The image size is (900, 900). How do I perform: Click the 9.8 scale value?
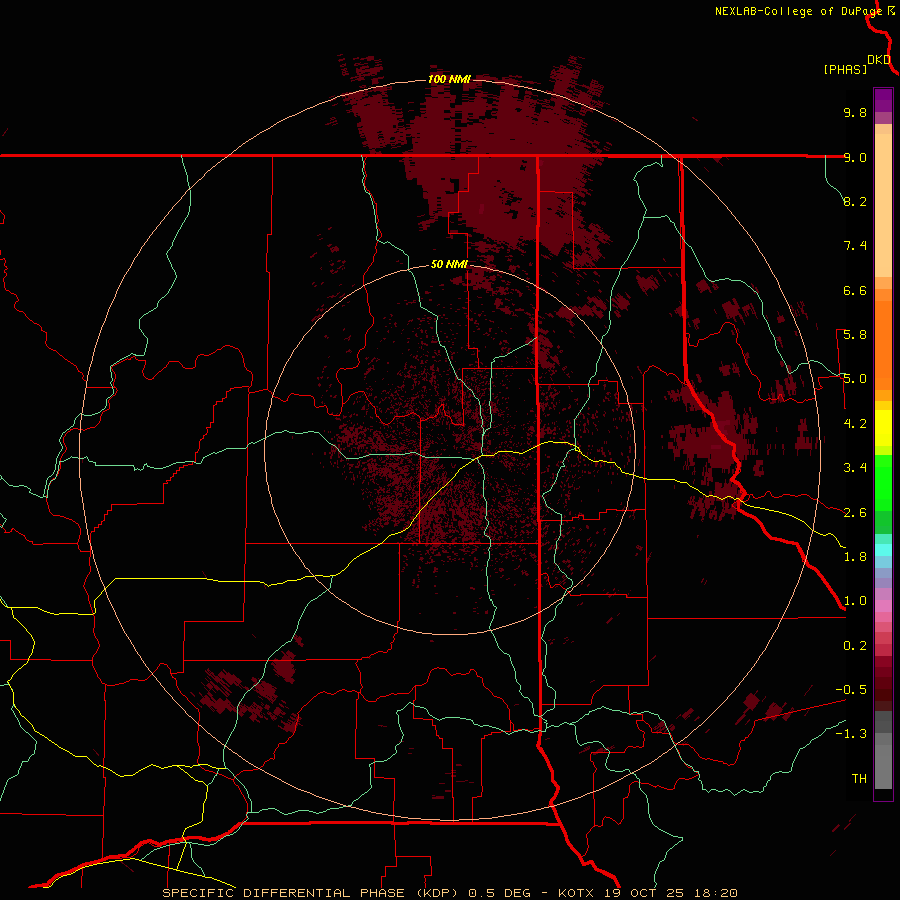[x=855, y=112]
